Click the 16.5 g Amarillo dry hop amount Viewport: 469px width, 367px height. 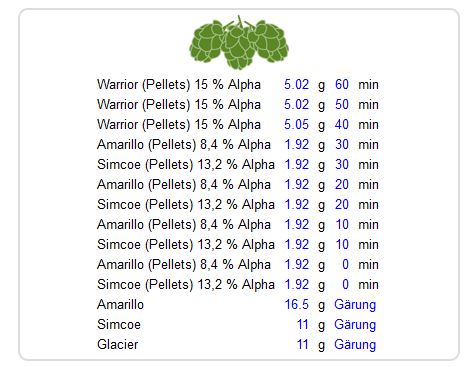click(x=297, y=304)
